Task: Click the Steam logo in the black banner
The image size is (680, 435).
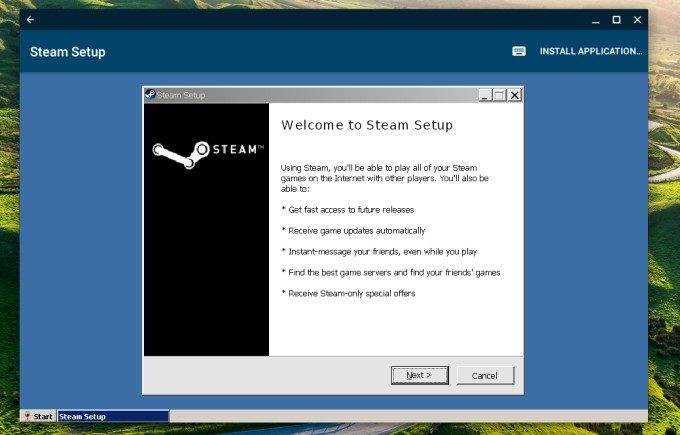Action: (207, 150)
